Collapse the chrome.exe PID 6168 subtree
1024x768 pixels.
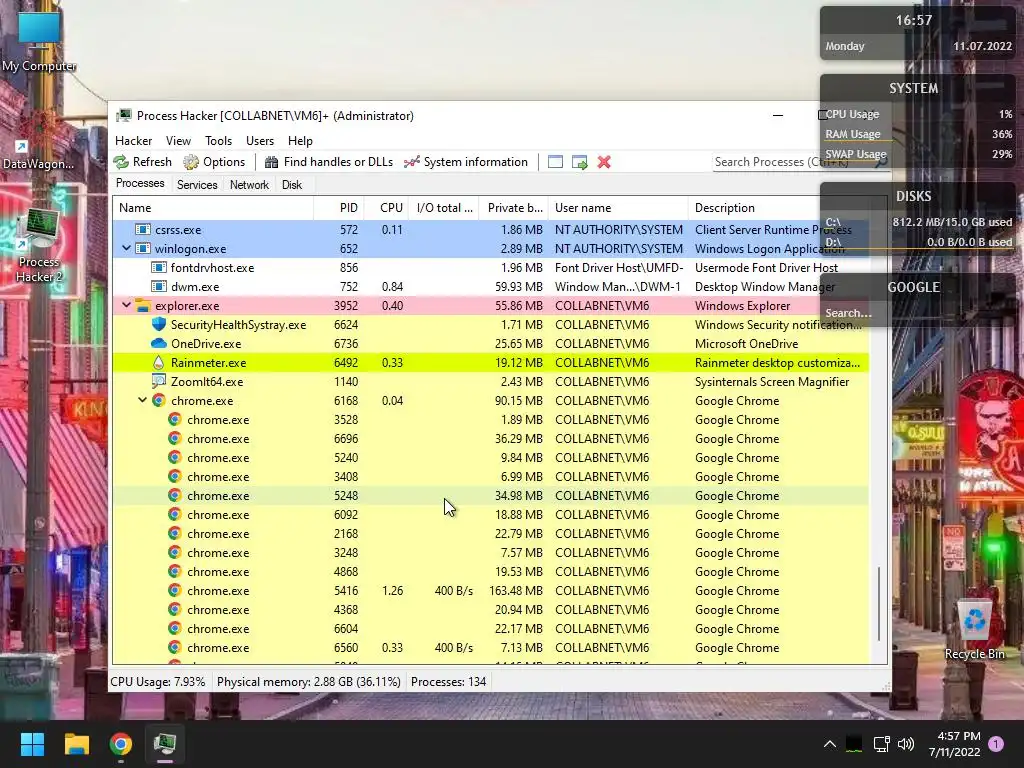142,400
